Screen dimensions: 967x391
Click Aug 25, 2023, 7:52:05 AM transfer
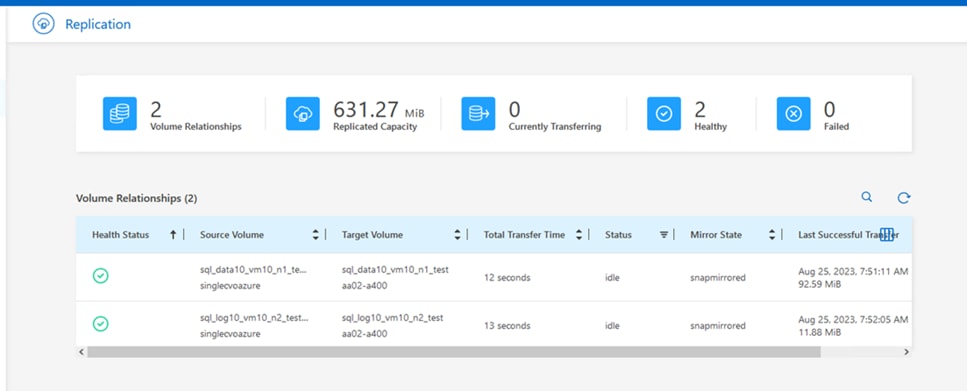click(x=853, y=319)
